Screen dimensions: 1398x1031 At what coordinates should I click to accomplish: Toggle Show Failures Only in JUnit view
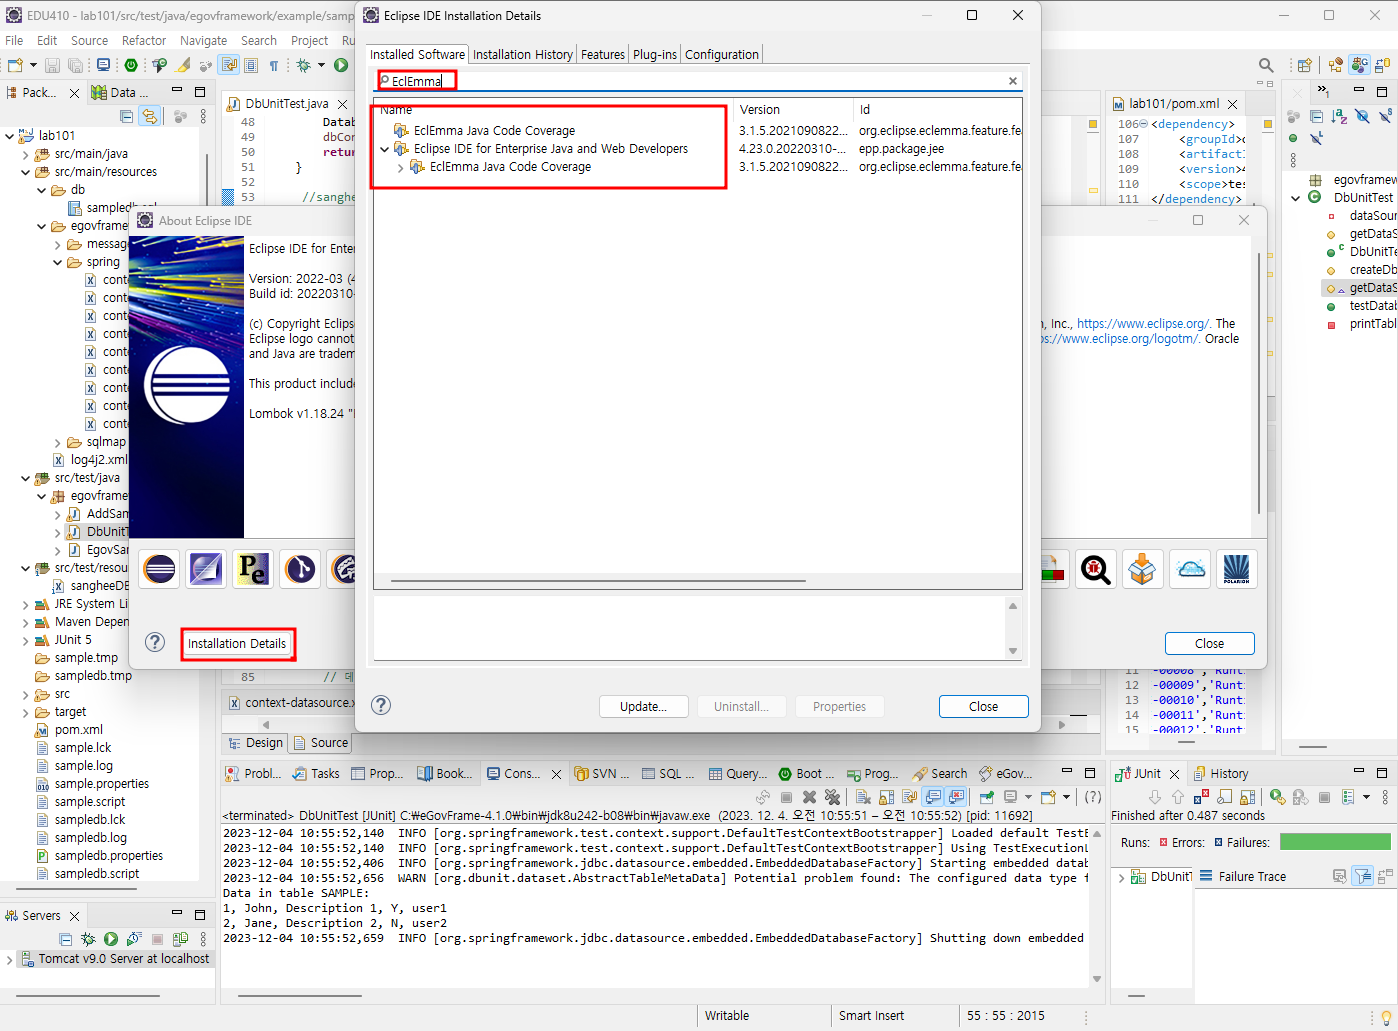point(1201,797)
